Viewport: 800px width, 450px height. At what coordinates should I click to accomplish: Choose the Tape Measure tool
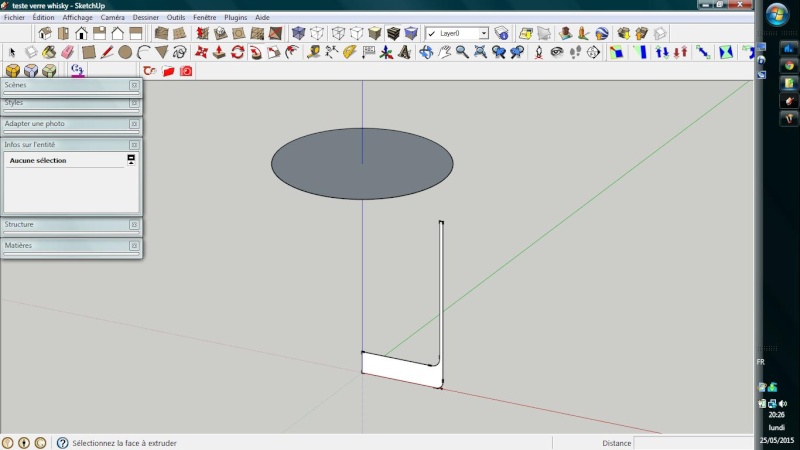[313, 52]
